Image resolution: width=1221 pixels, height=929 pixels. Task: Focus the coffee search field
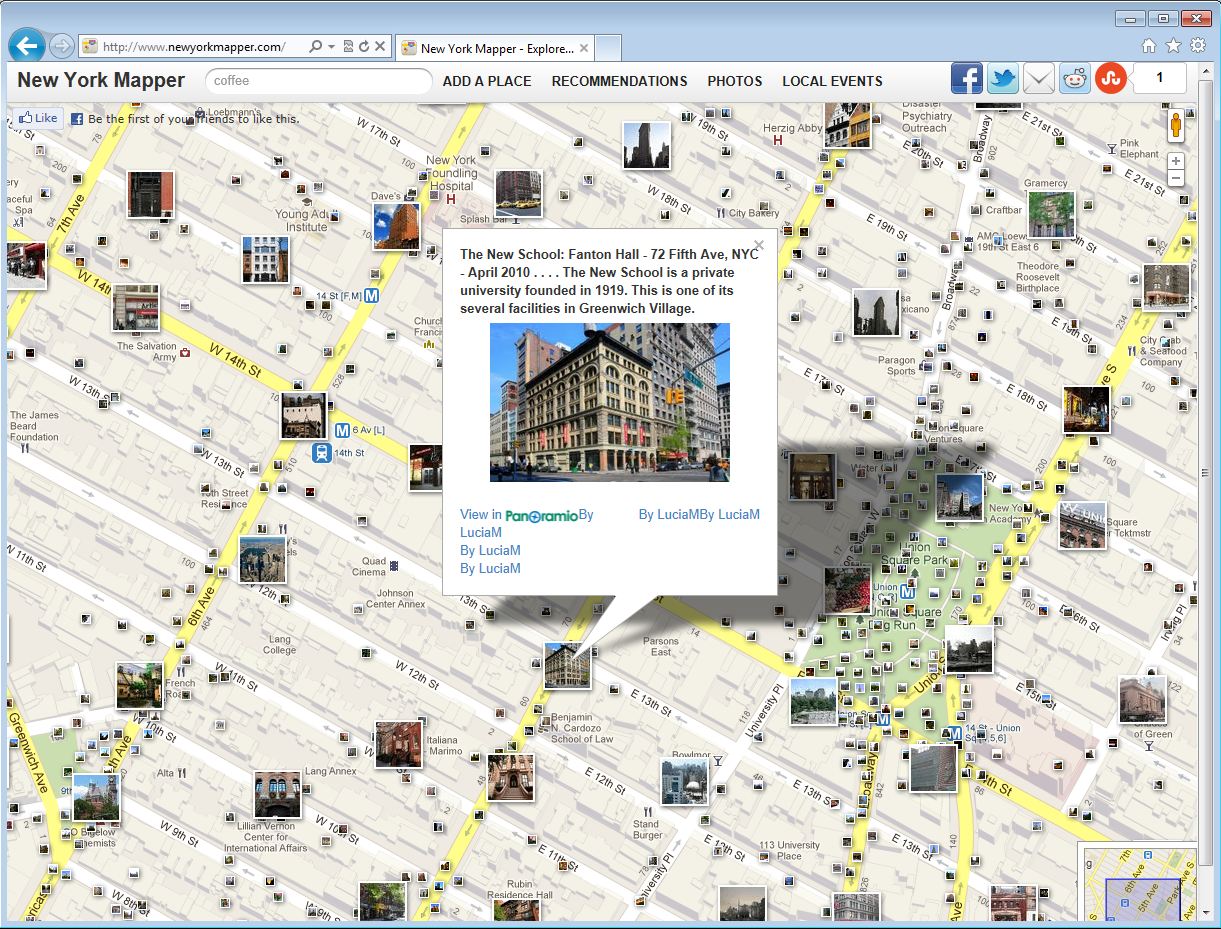coord(318,81)
